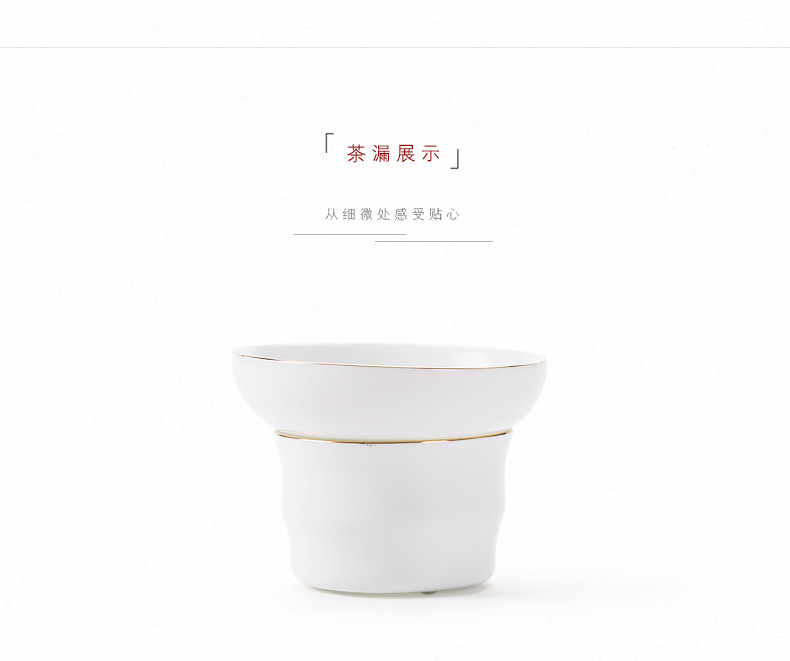Click the small foot under the base holder
This screenshot has height=661, width=790.
point(428,592)
